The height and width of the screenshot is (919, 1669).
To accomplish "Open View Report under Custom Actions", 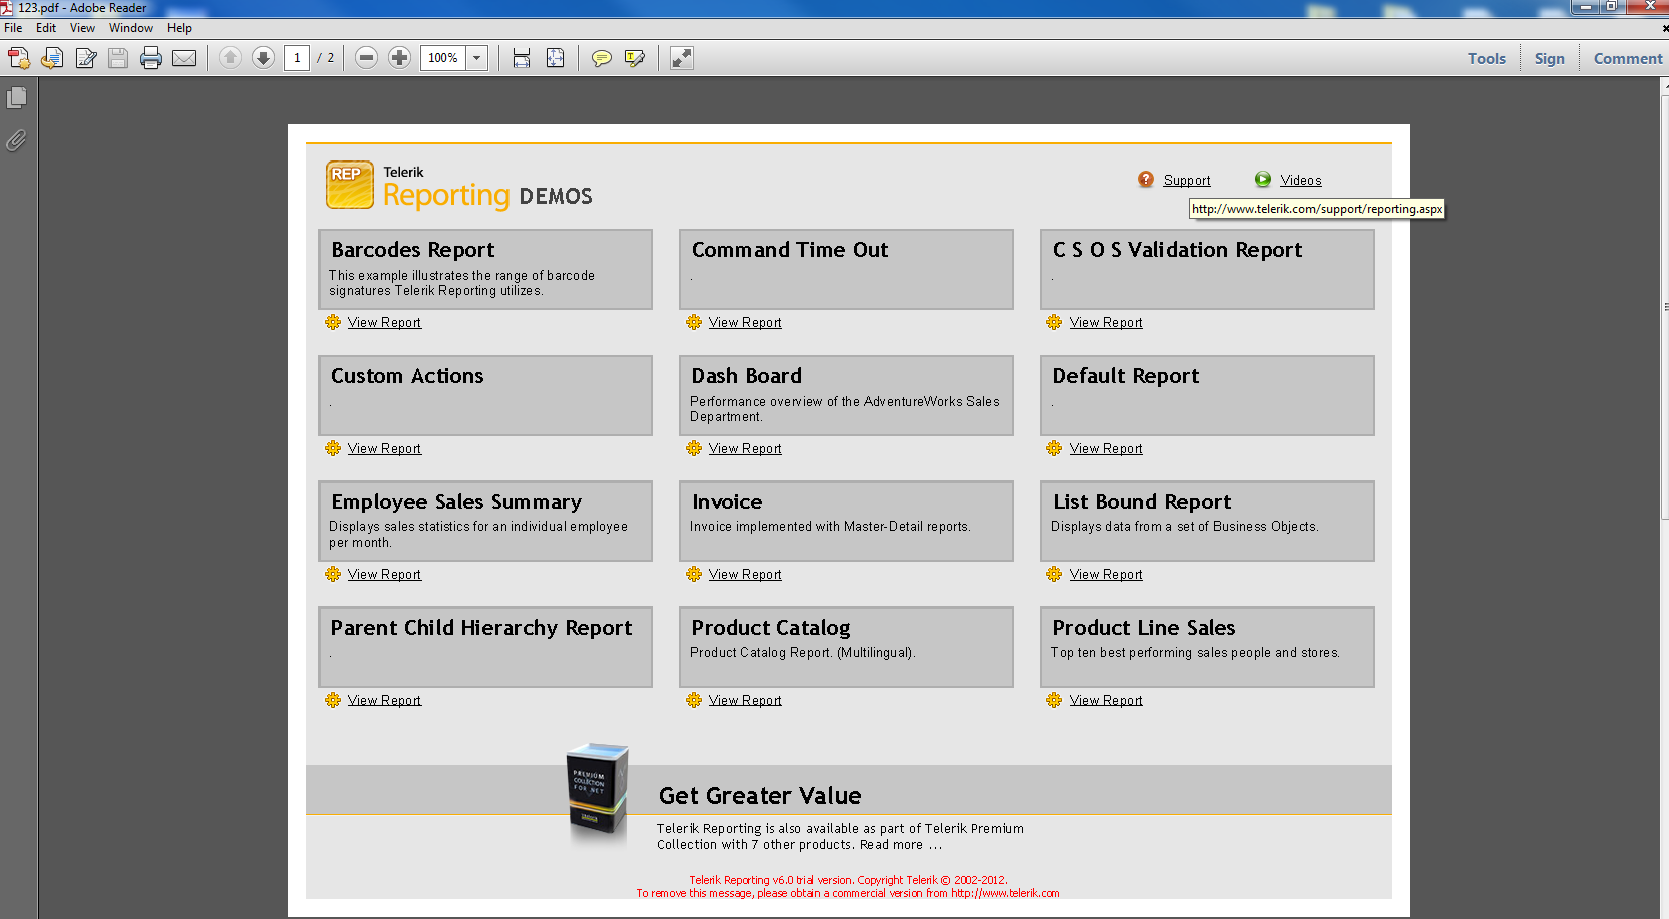I will pyautogui.click(x=385, y=449).
